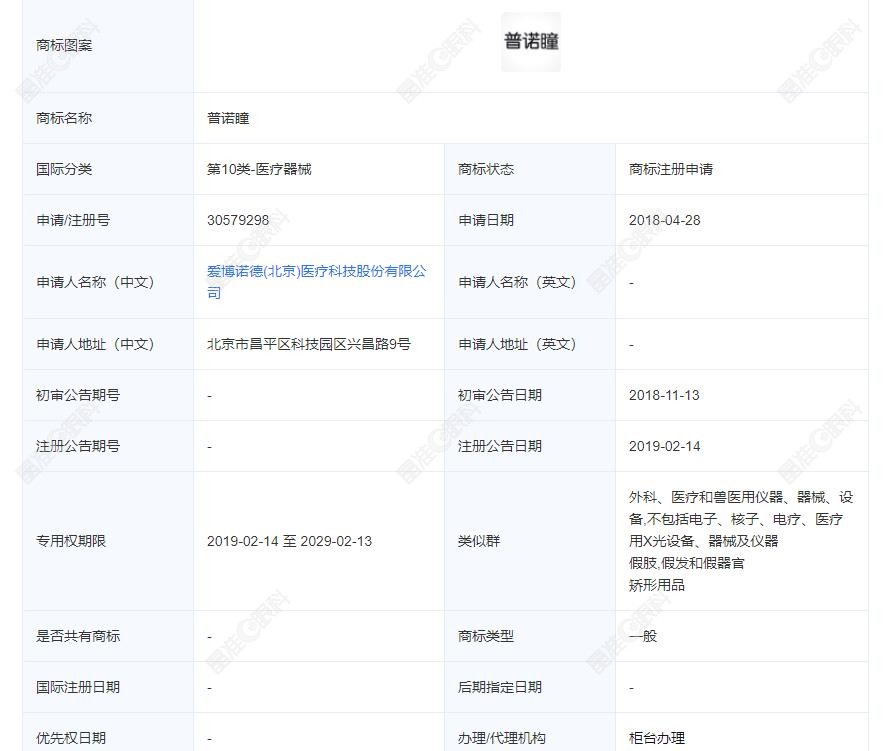Select status value 商标注册申请
The image size is (893, 751).
tap(671, 169)
